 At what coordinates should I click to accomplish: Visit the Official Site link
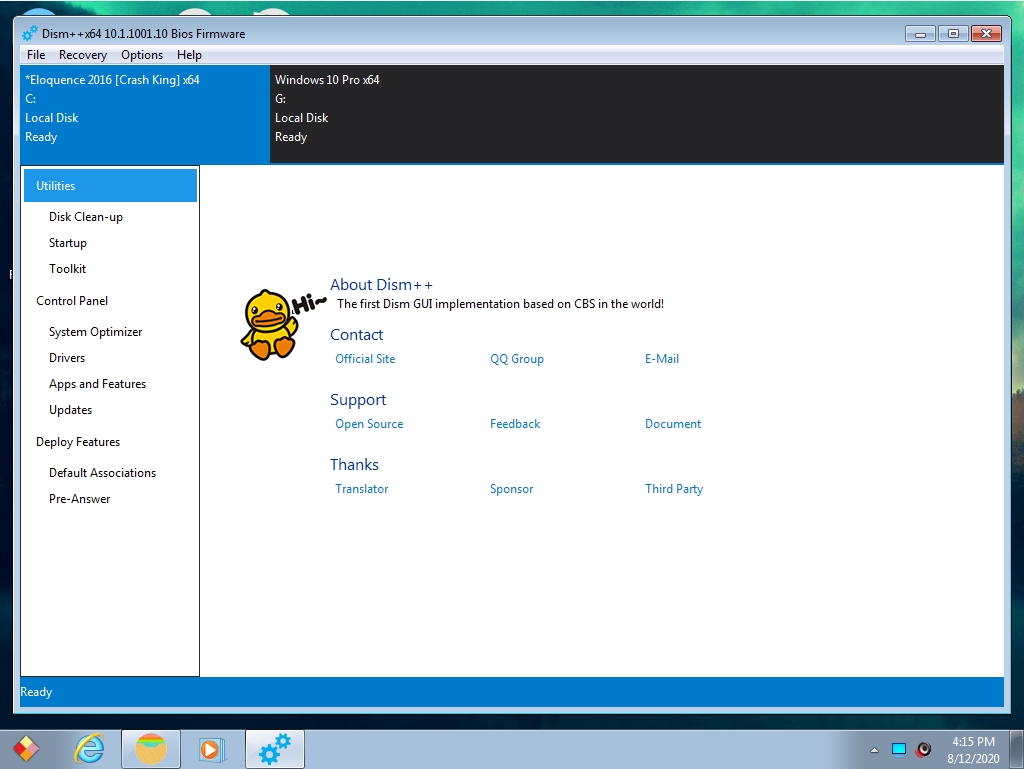pos(365,358)
